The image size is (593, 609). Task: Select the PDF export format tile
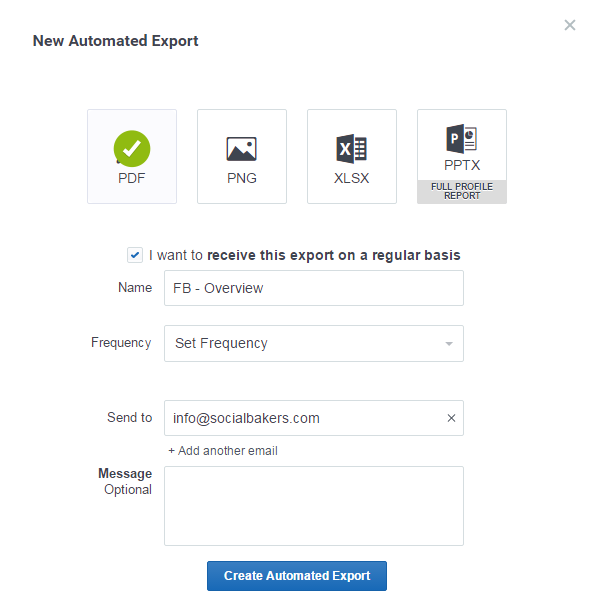[x=132, y=156]
